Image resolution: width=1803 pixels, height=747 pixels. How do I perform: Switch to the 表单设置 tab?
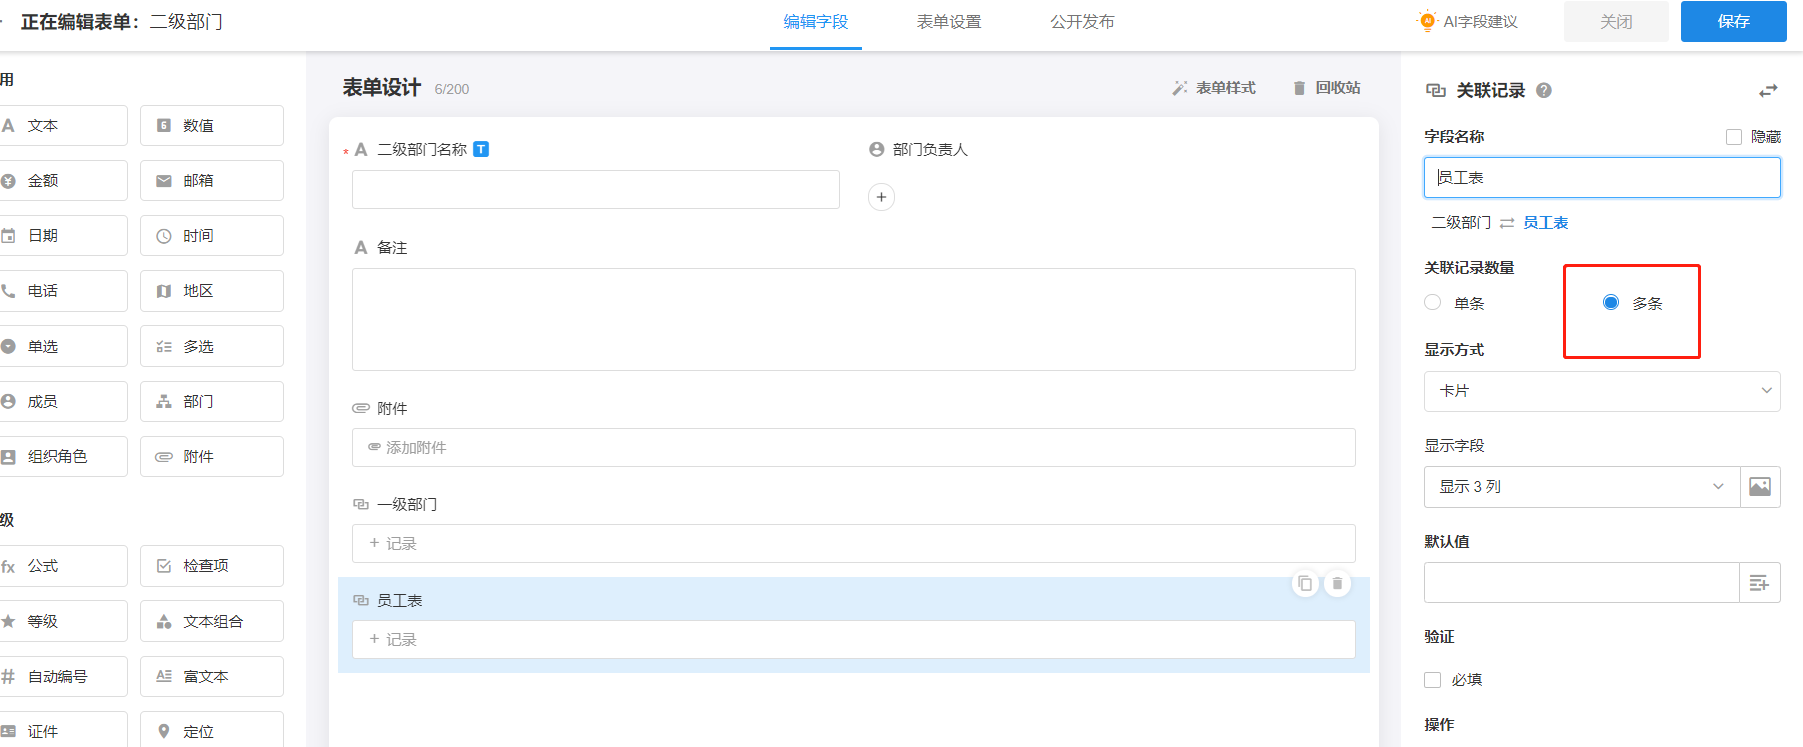click(948, 22)
